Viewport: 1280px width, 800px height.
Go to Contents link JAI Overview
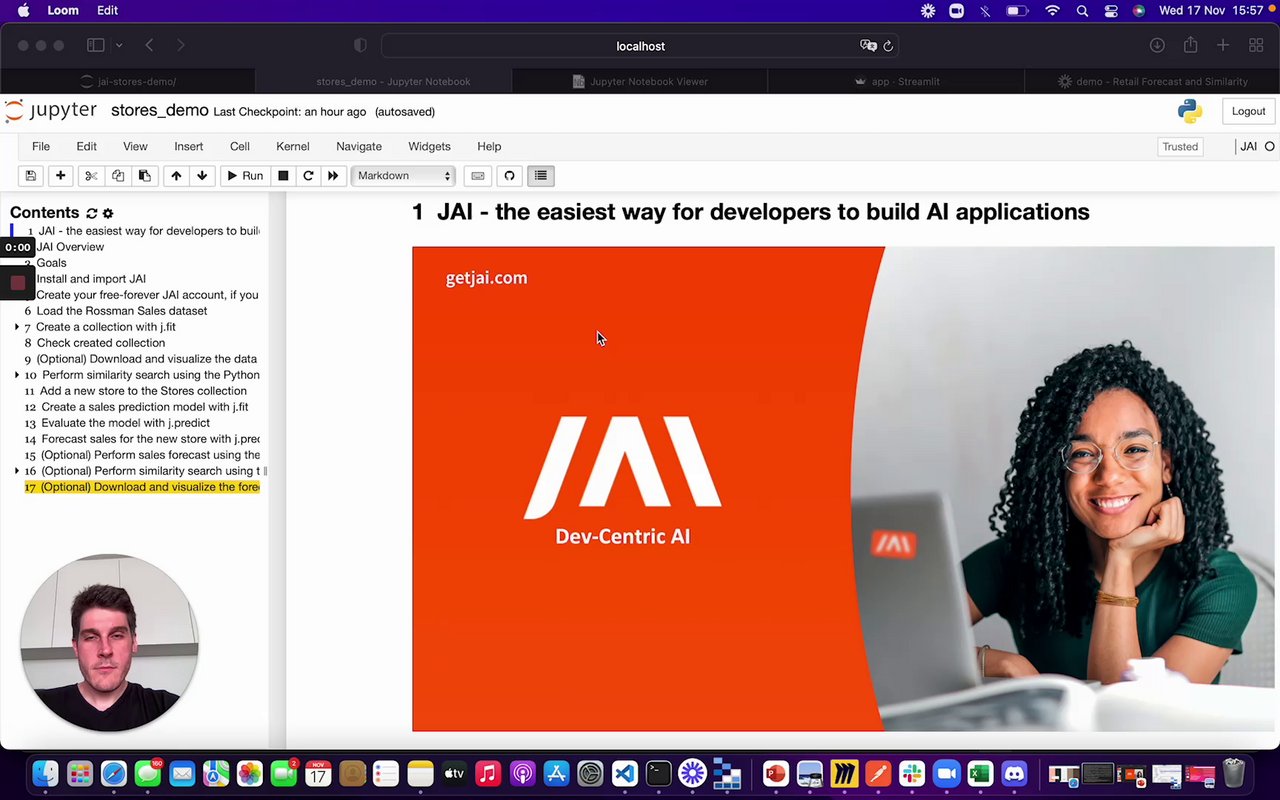(70, 247)
